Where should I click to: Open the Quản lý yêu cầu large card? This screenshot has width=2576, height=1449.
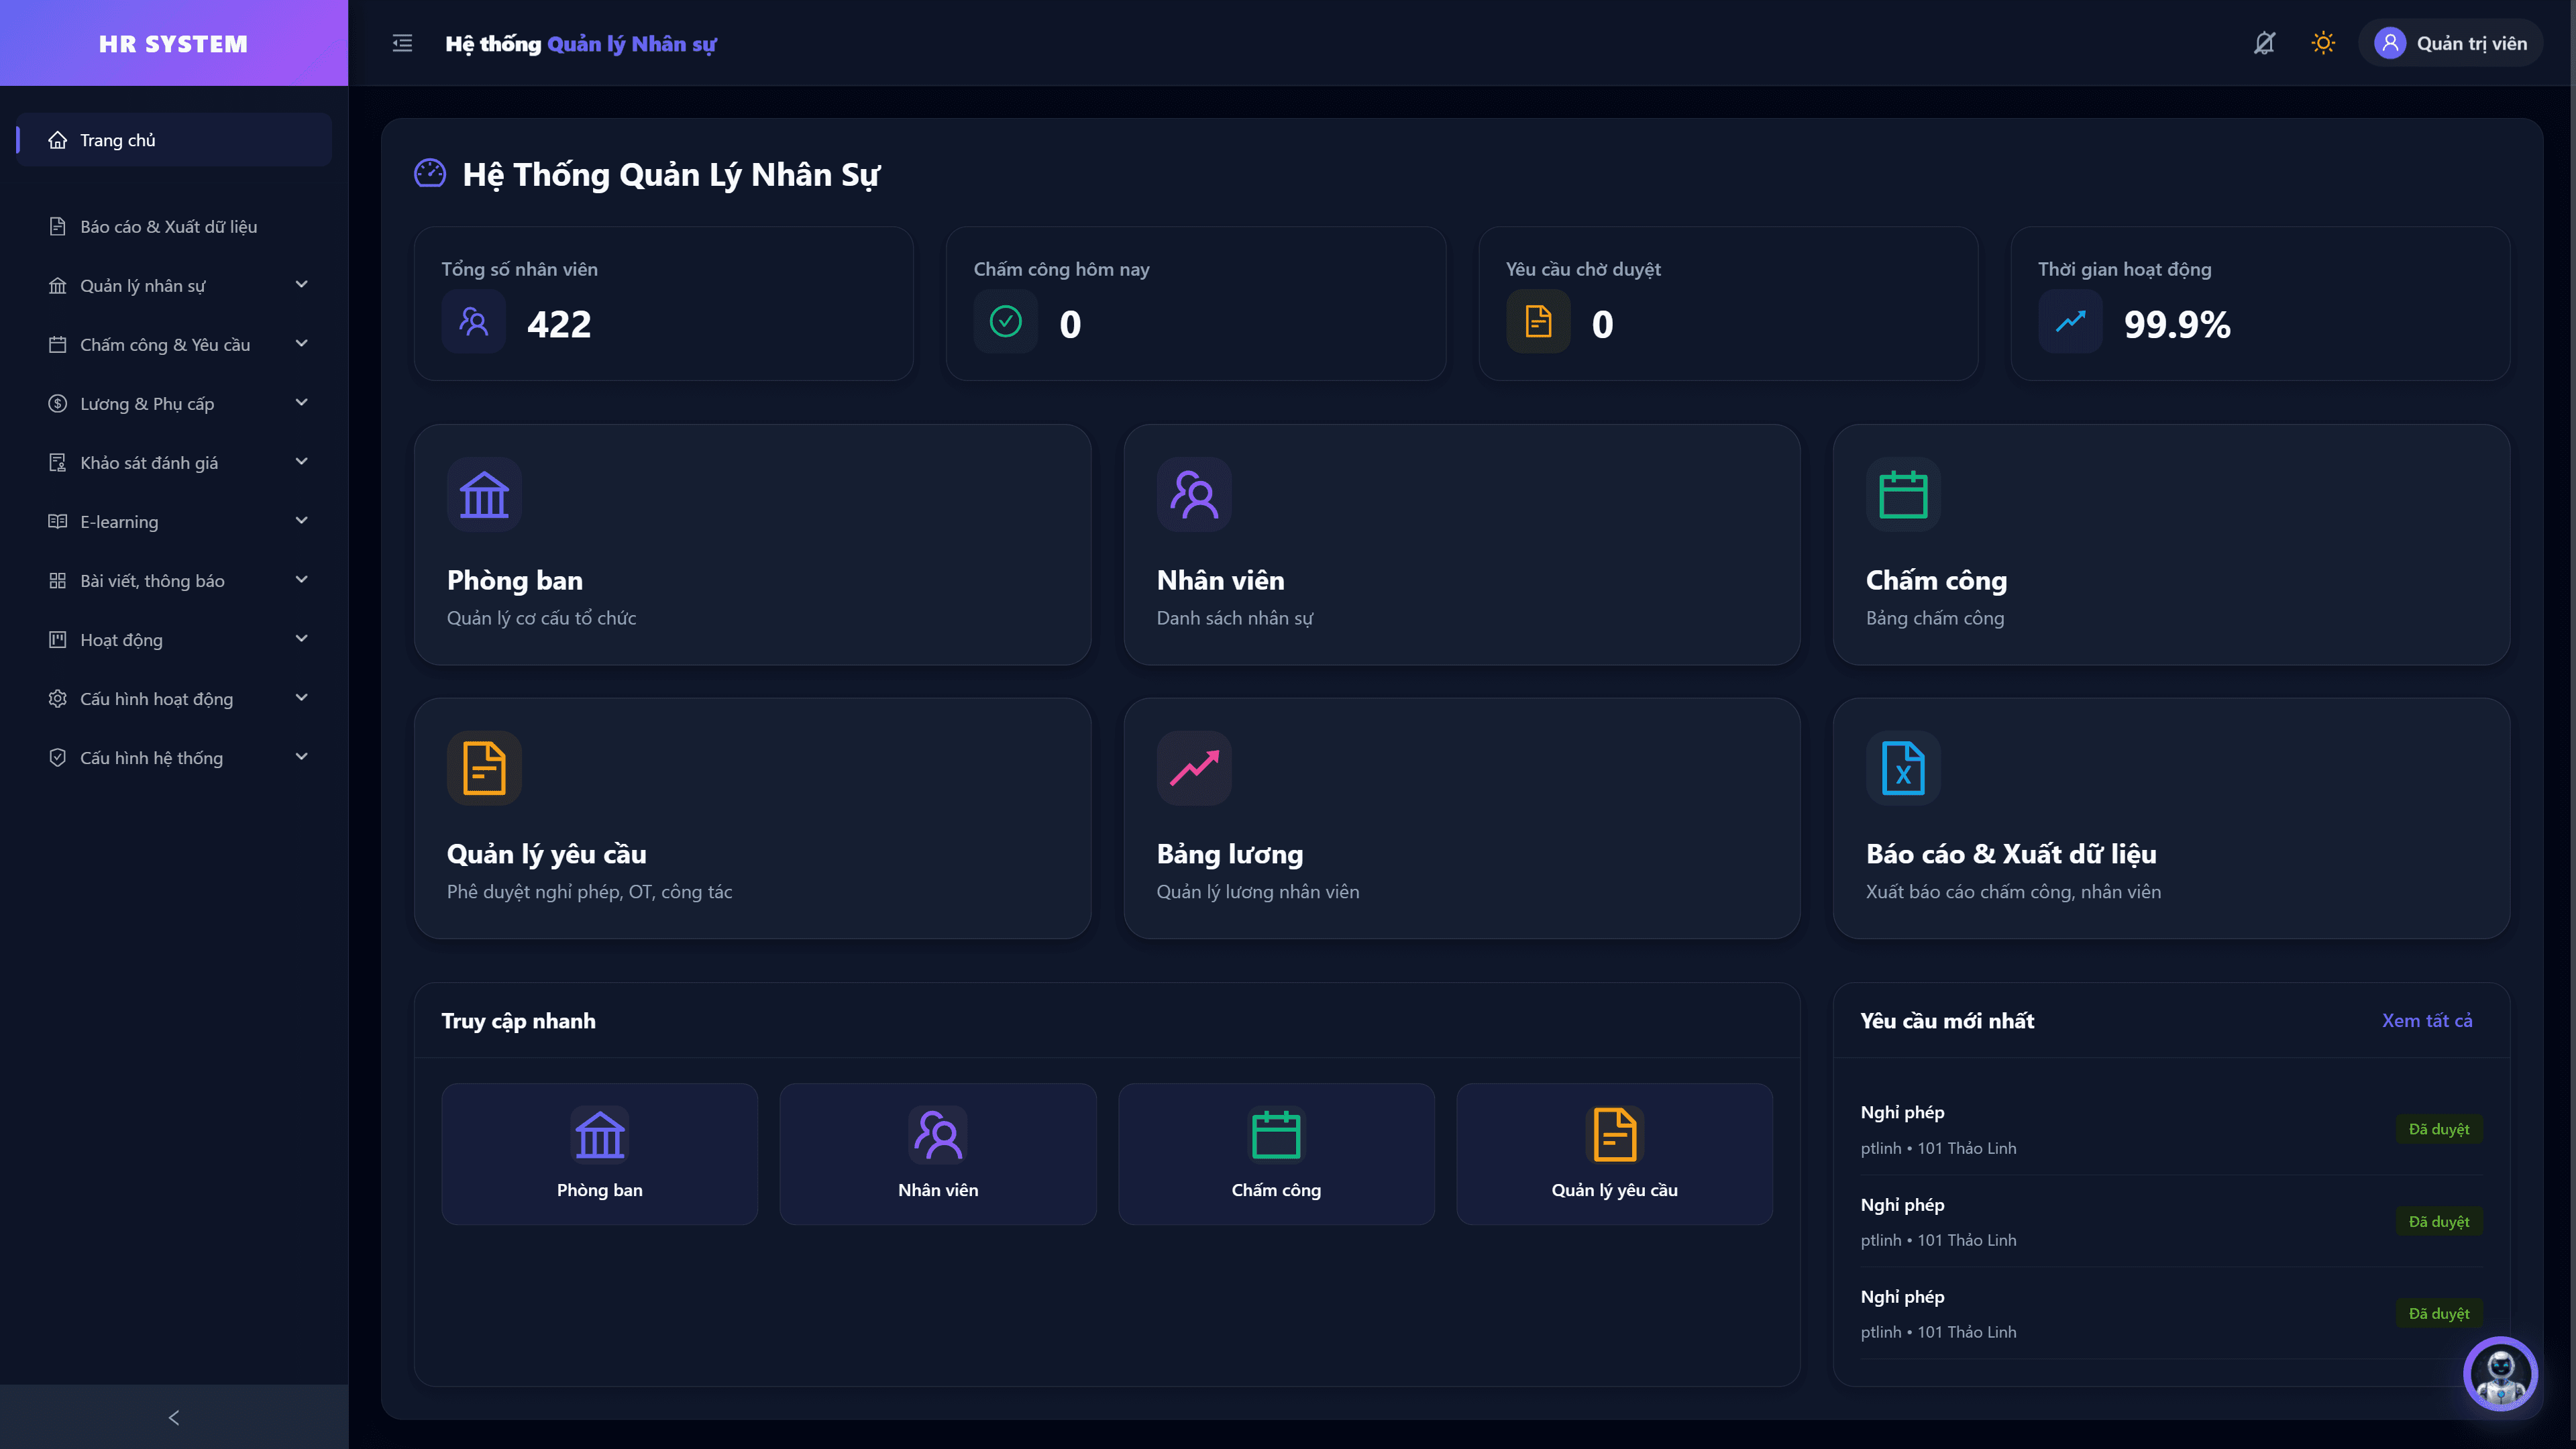pos(752,818)
